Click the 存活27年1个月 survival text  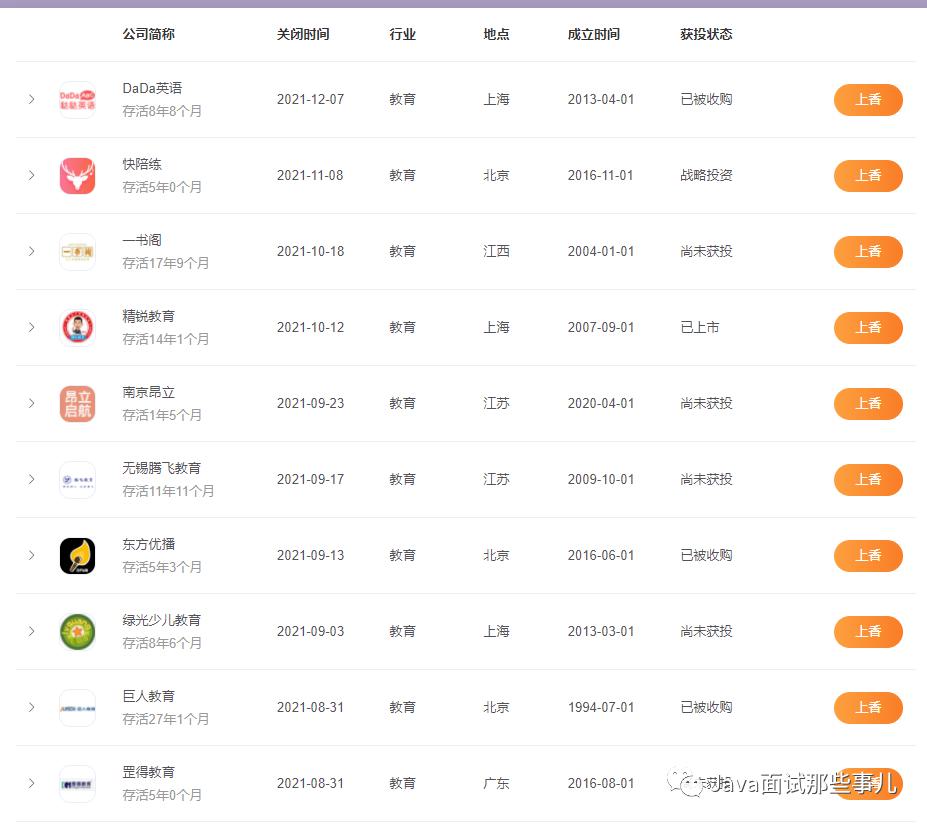(166, 719)
